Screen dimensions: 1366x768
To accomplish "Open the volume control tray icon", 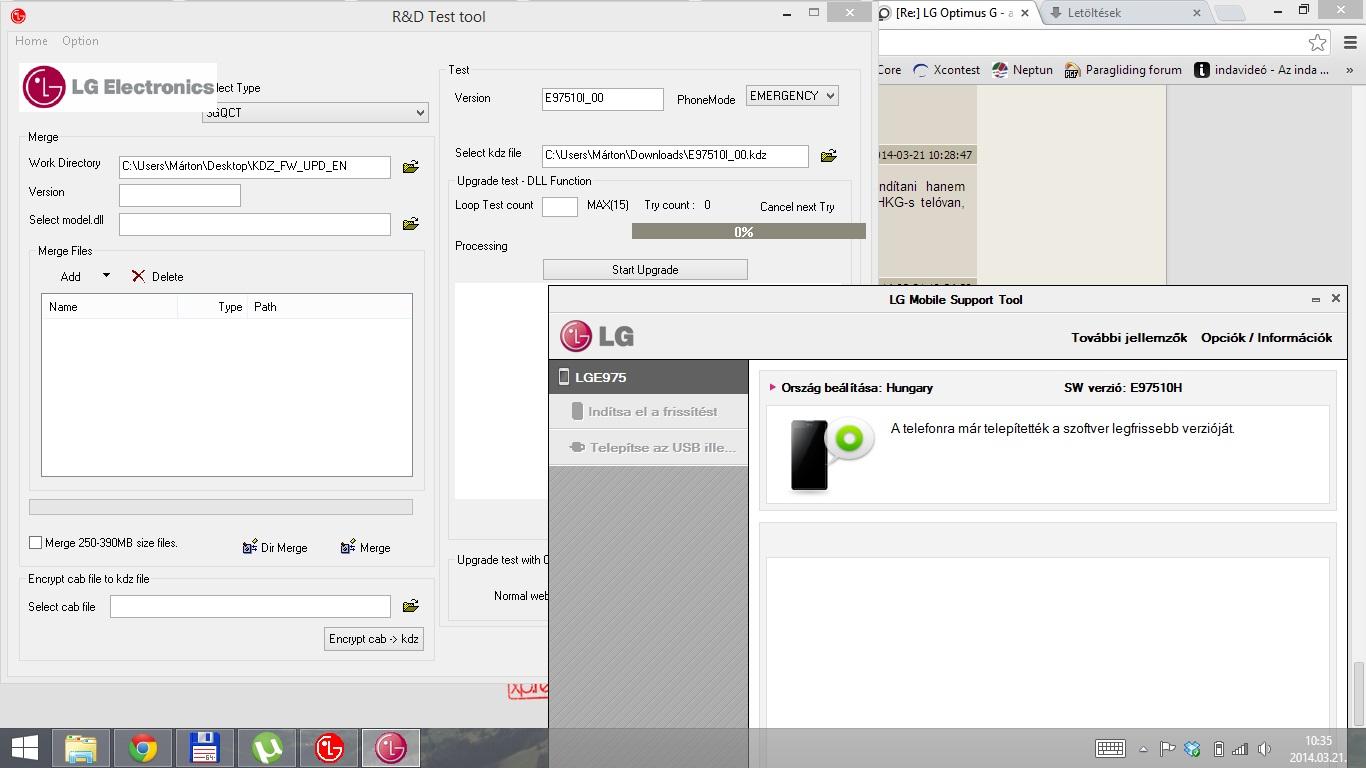I will point(1265,748).
